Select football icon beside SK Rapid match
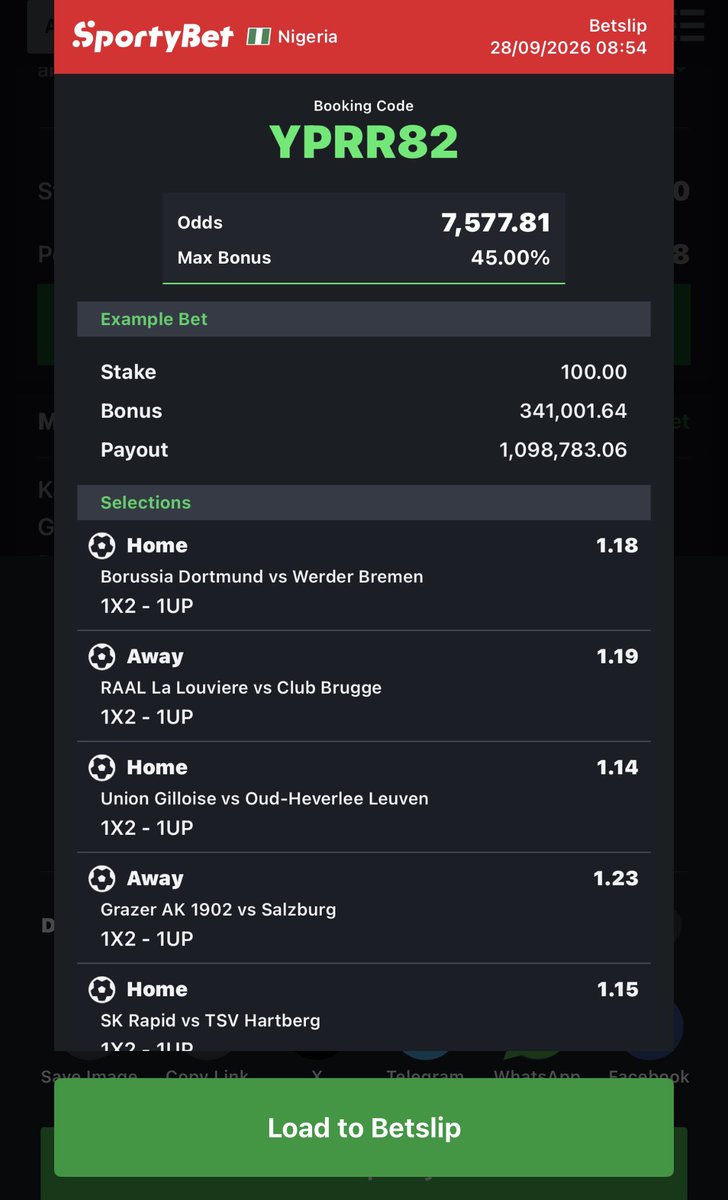The height and width of the screenshot is (1200, 728). tap(102, 989)
